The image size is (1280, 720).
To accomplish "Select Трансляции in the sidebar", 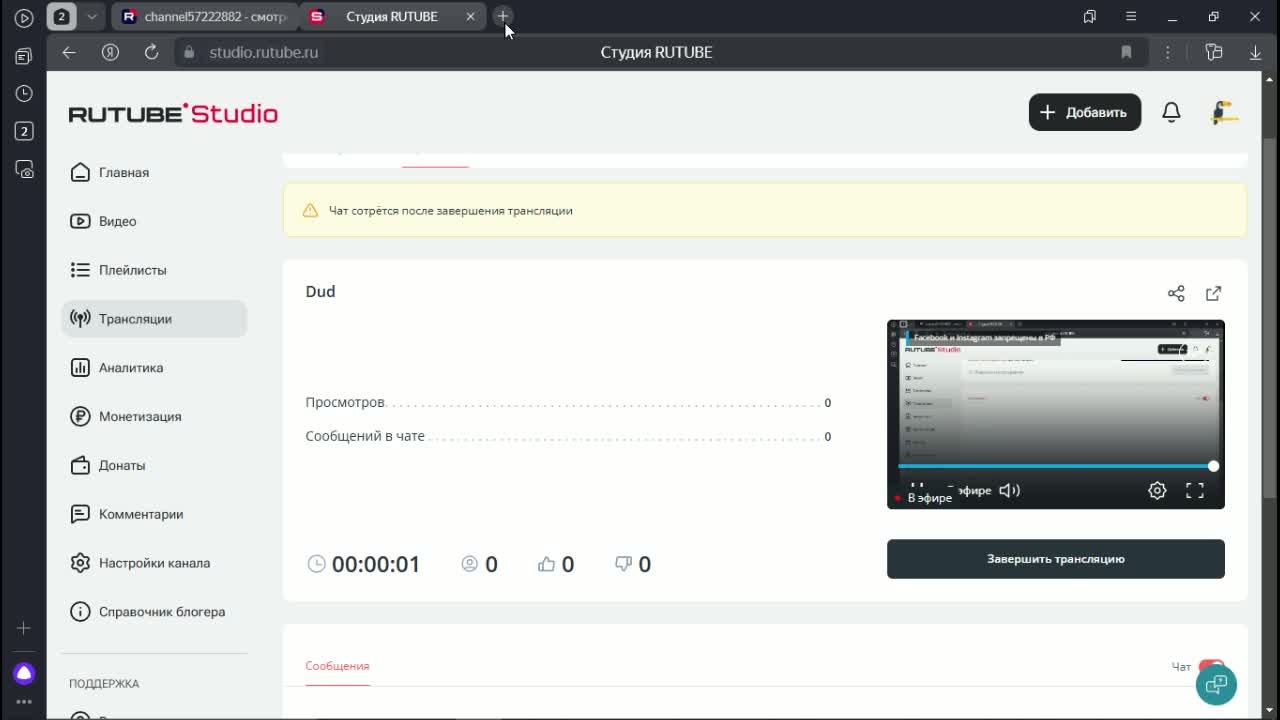I will [x=153, y=319].
